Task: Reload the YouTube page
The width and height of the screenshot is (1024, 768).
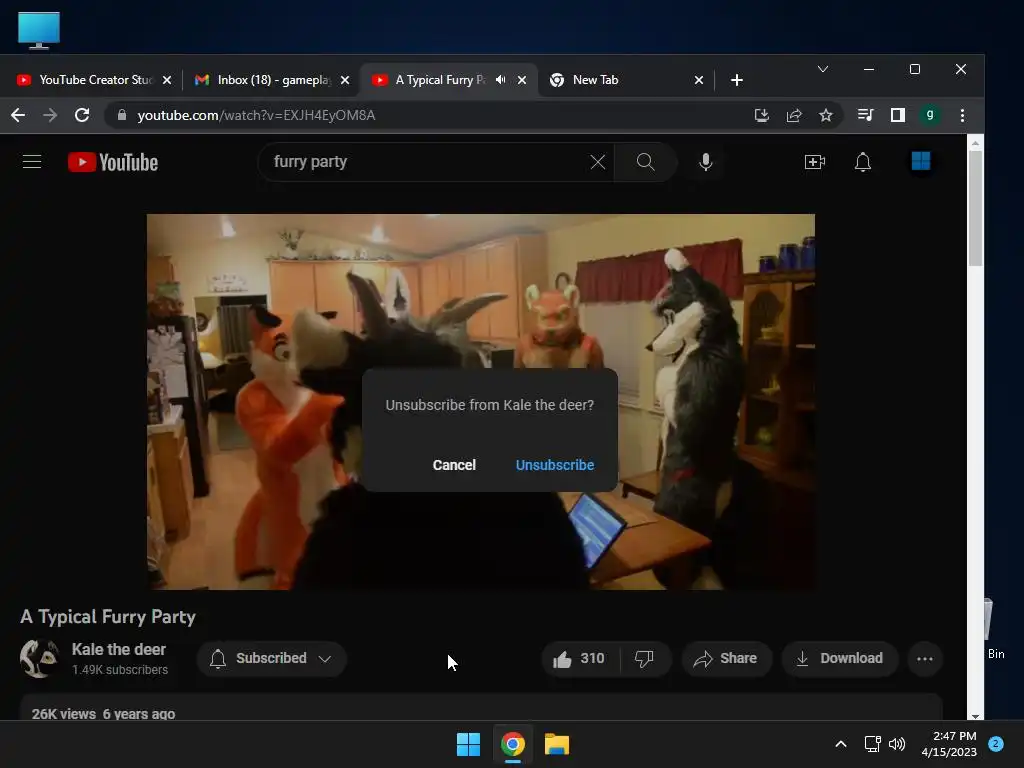Action: pos(82,116)
